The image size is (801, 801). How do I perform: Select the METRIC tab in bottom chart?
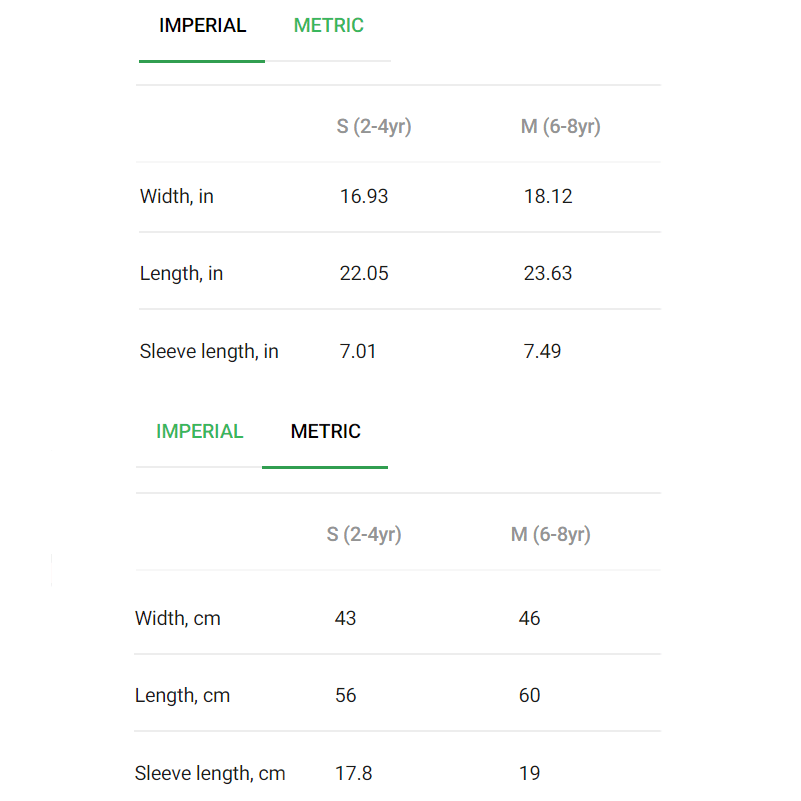(325, 432)
